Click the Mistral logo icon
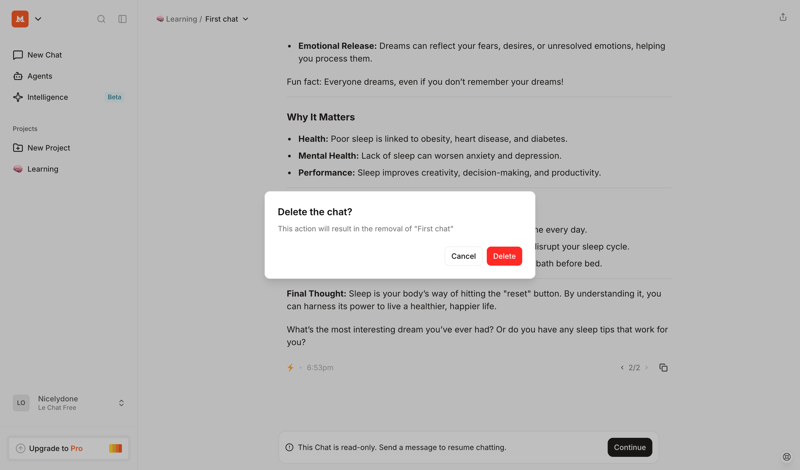The image size is (800, 470). tap(20, 19)
